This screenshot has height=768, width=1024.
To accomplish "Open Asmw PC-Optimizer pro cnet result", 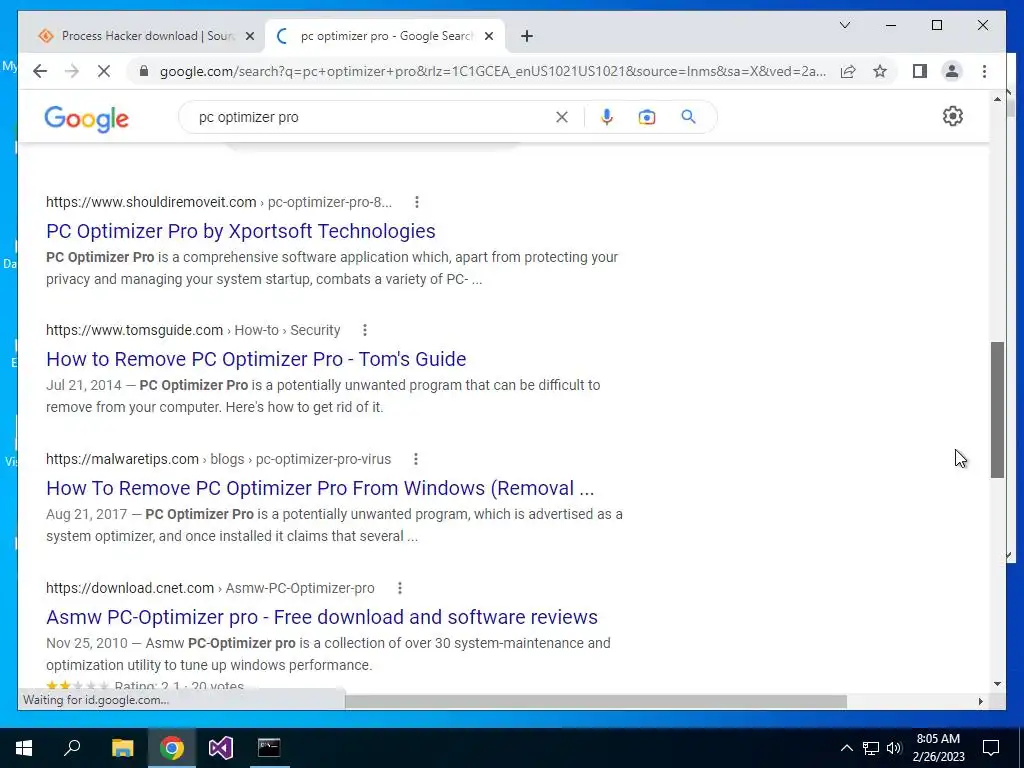I will (x=322, y=617).
